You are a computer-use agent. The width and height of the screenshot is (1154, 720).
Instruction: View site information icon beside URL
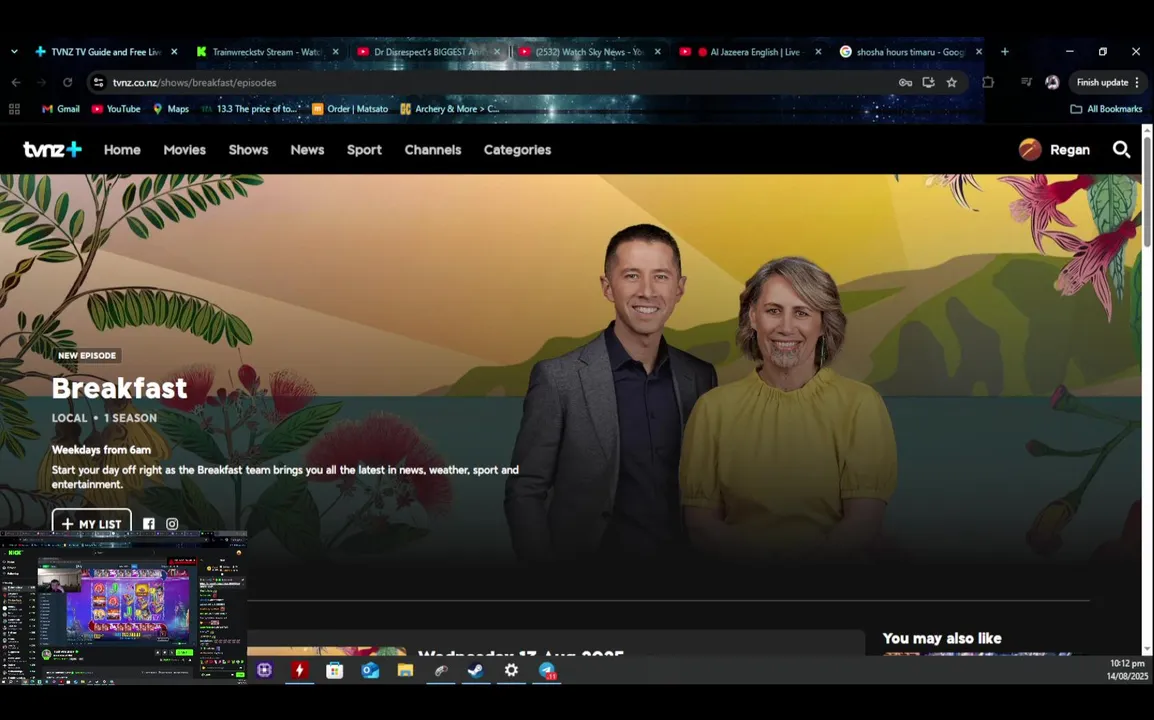point(99,82)
